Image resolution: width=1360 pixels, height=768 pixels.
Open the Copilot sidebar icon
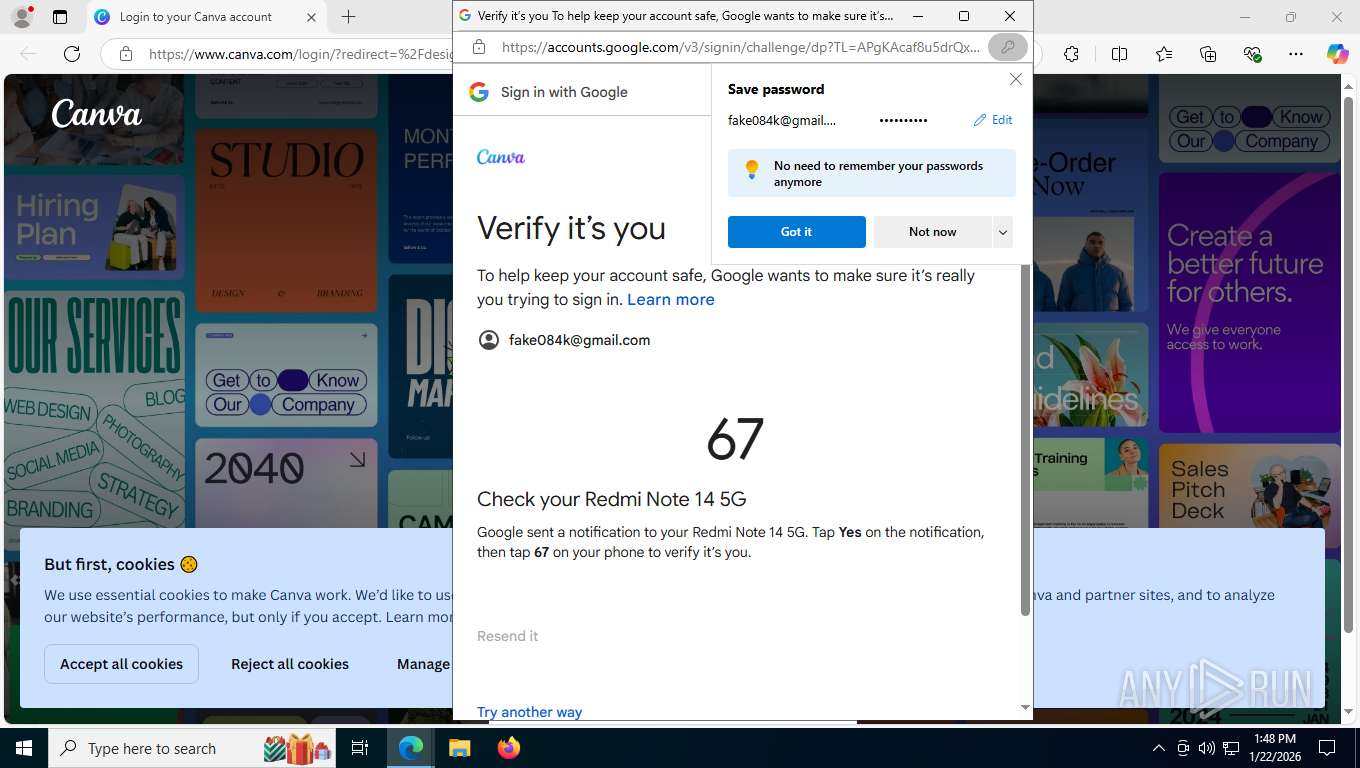click(x=1338, y=54)
